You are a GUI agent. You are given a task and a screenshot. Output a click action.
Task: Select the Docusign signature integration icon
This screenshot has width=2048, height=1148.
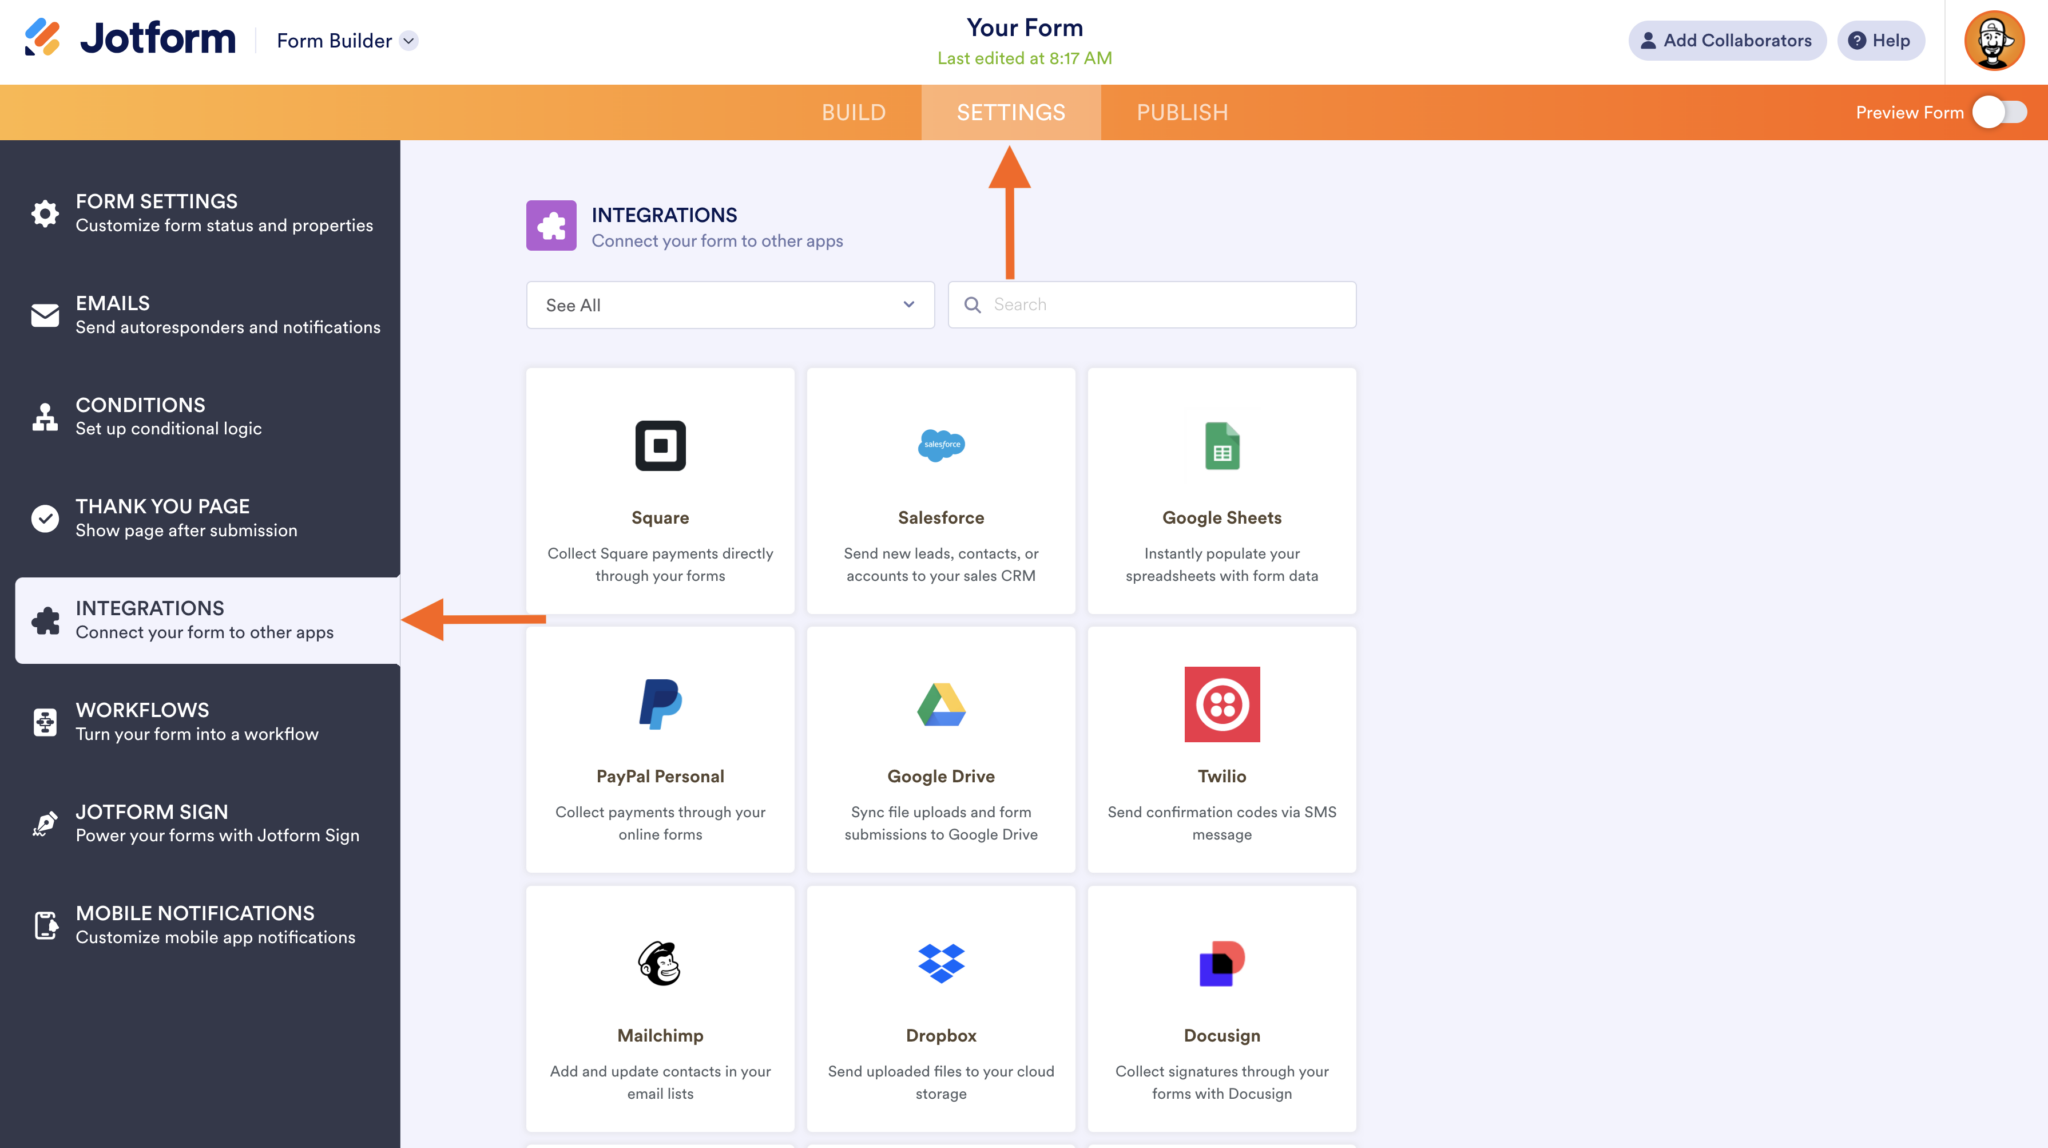1221,963
